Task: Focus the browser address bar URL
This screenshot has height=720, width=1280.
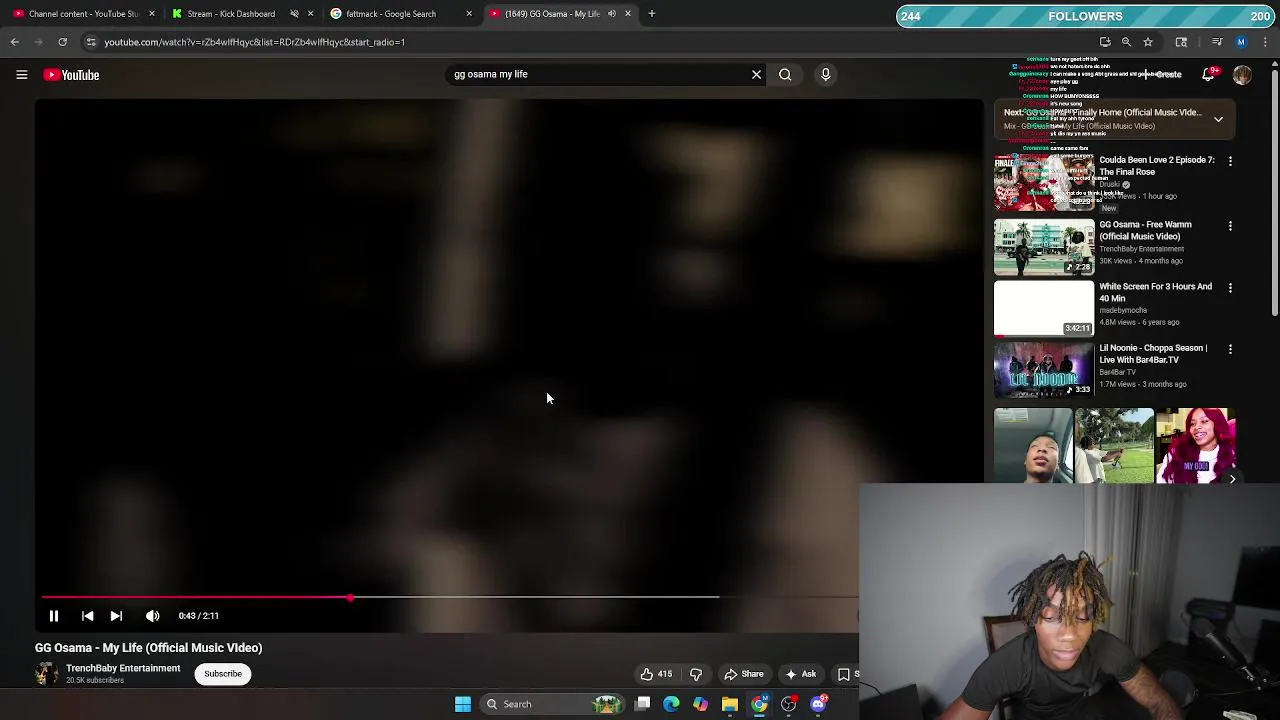Action: (x=254, y=42)
